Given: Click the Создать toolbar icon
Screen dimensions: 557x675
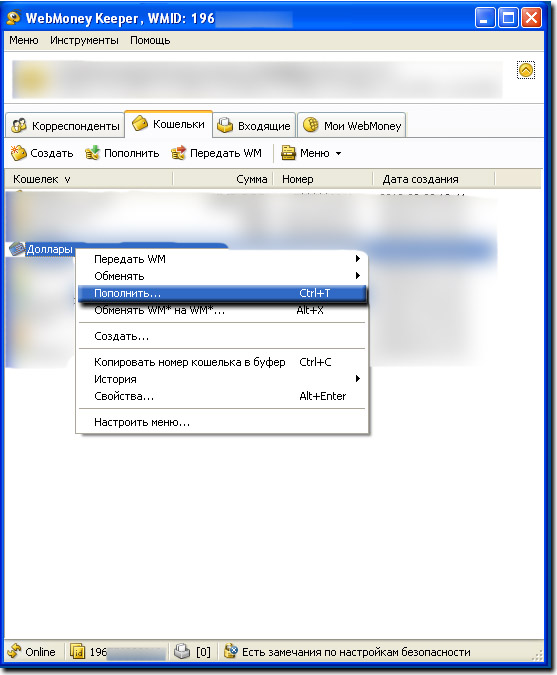Looking at the screenshot, I should point(19,153).
